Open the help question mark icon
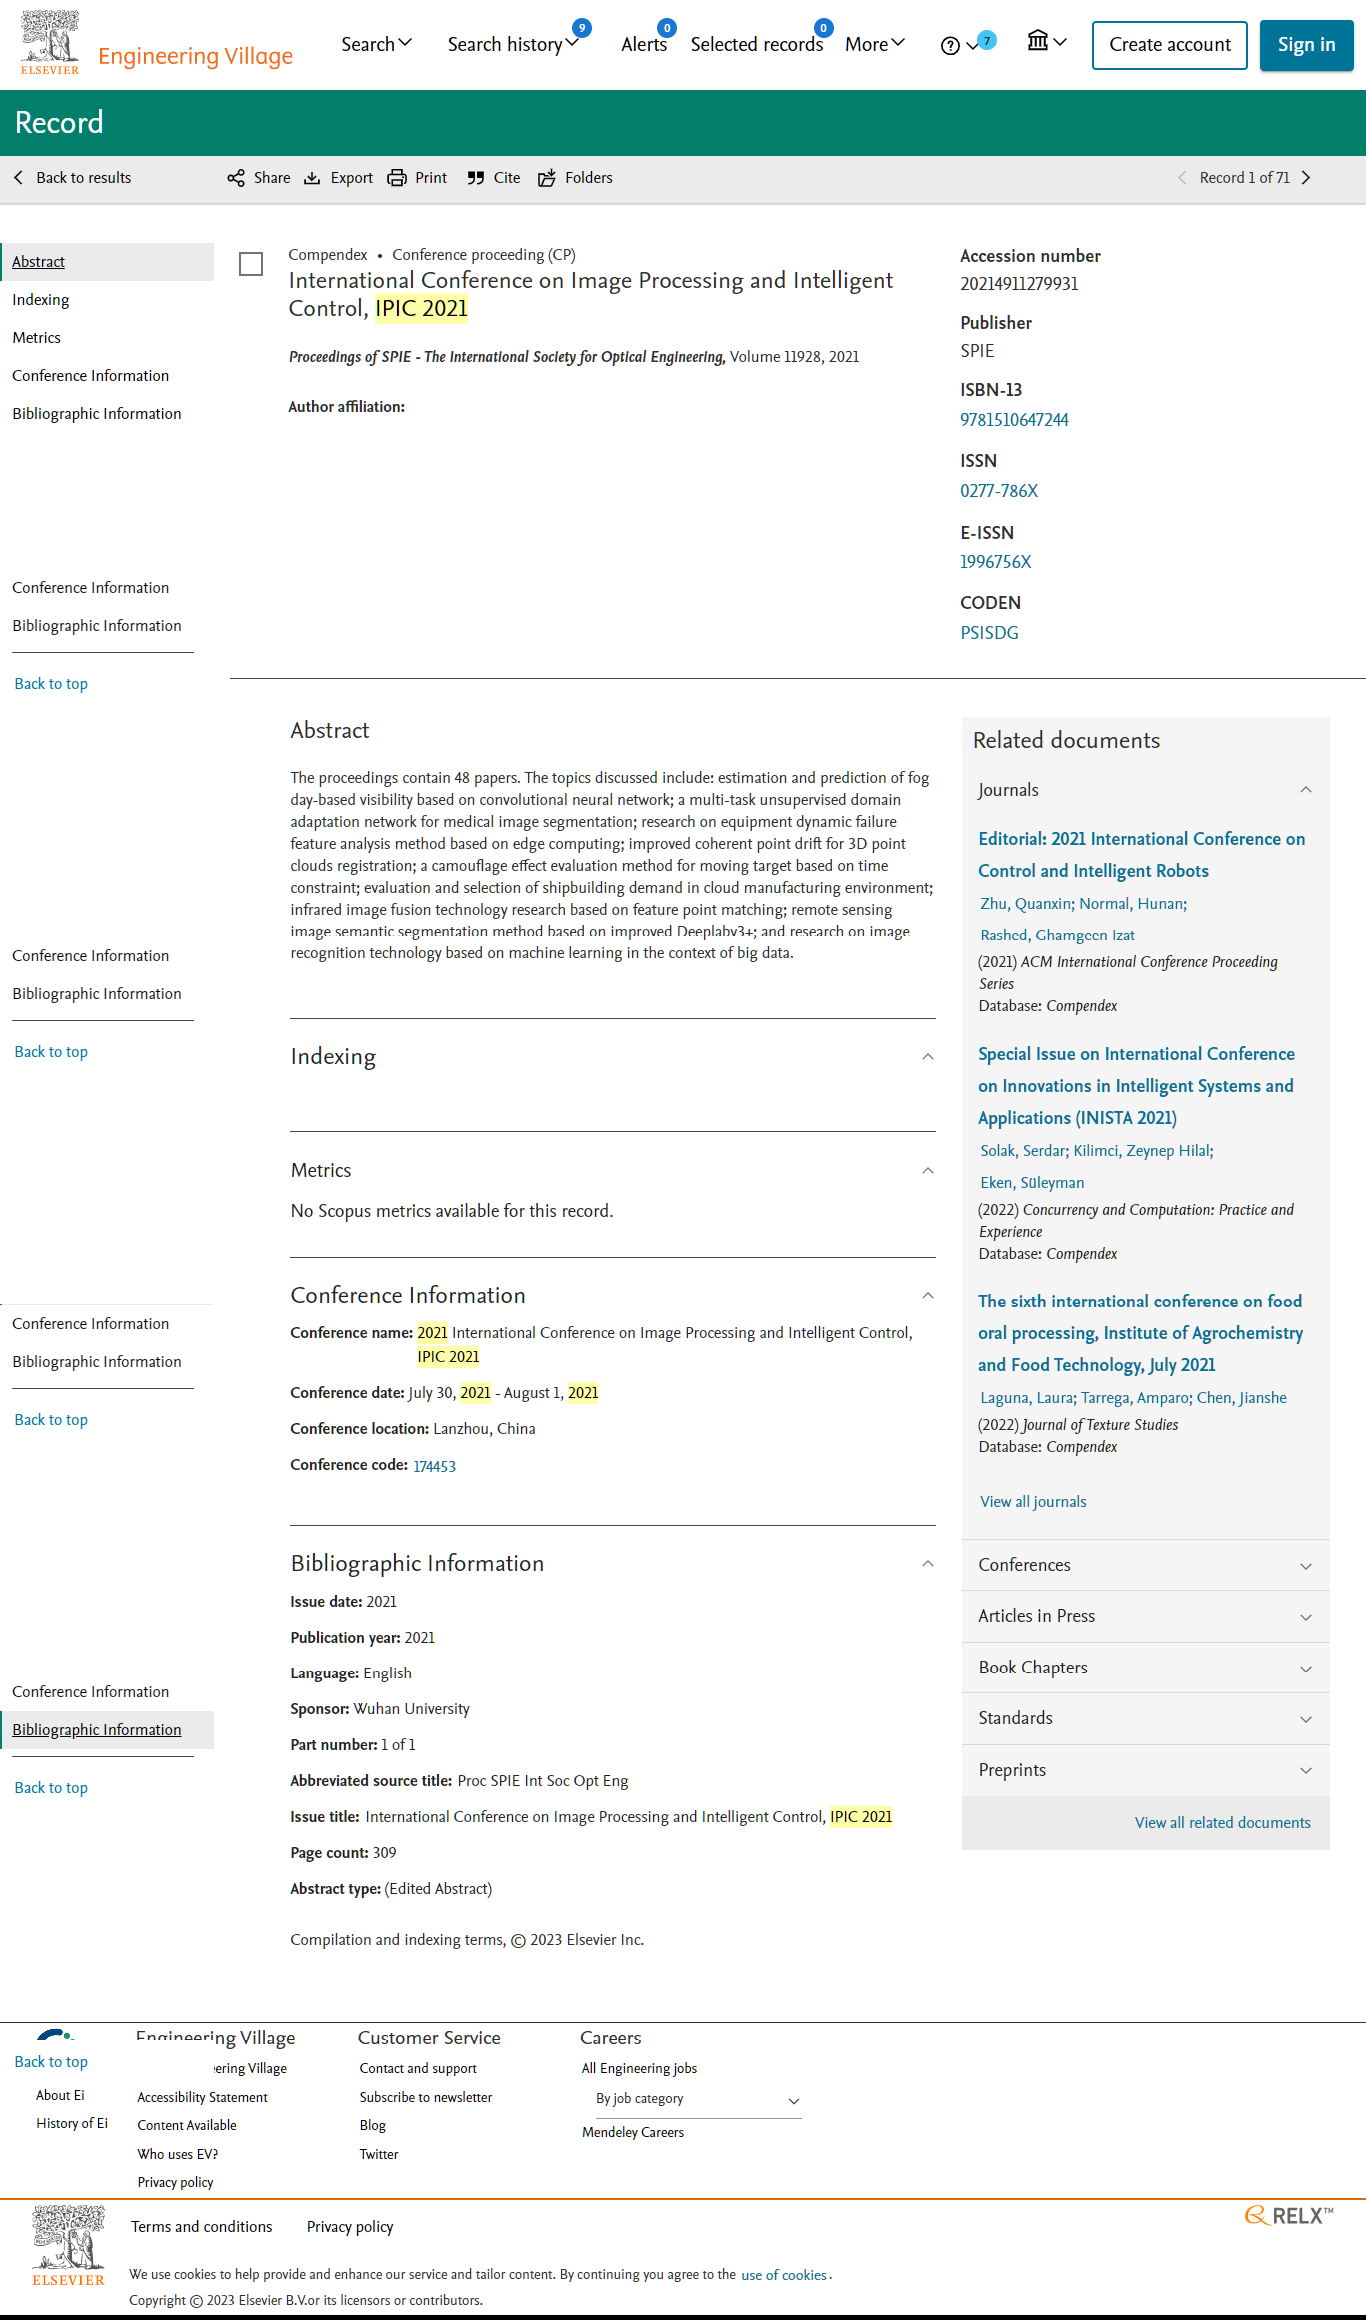 [x=950, y=45]
